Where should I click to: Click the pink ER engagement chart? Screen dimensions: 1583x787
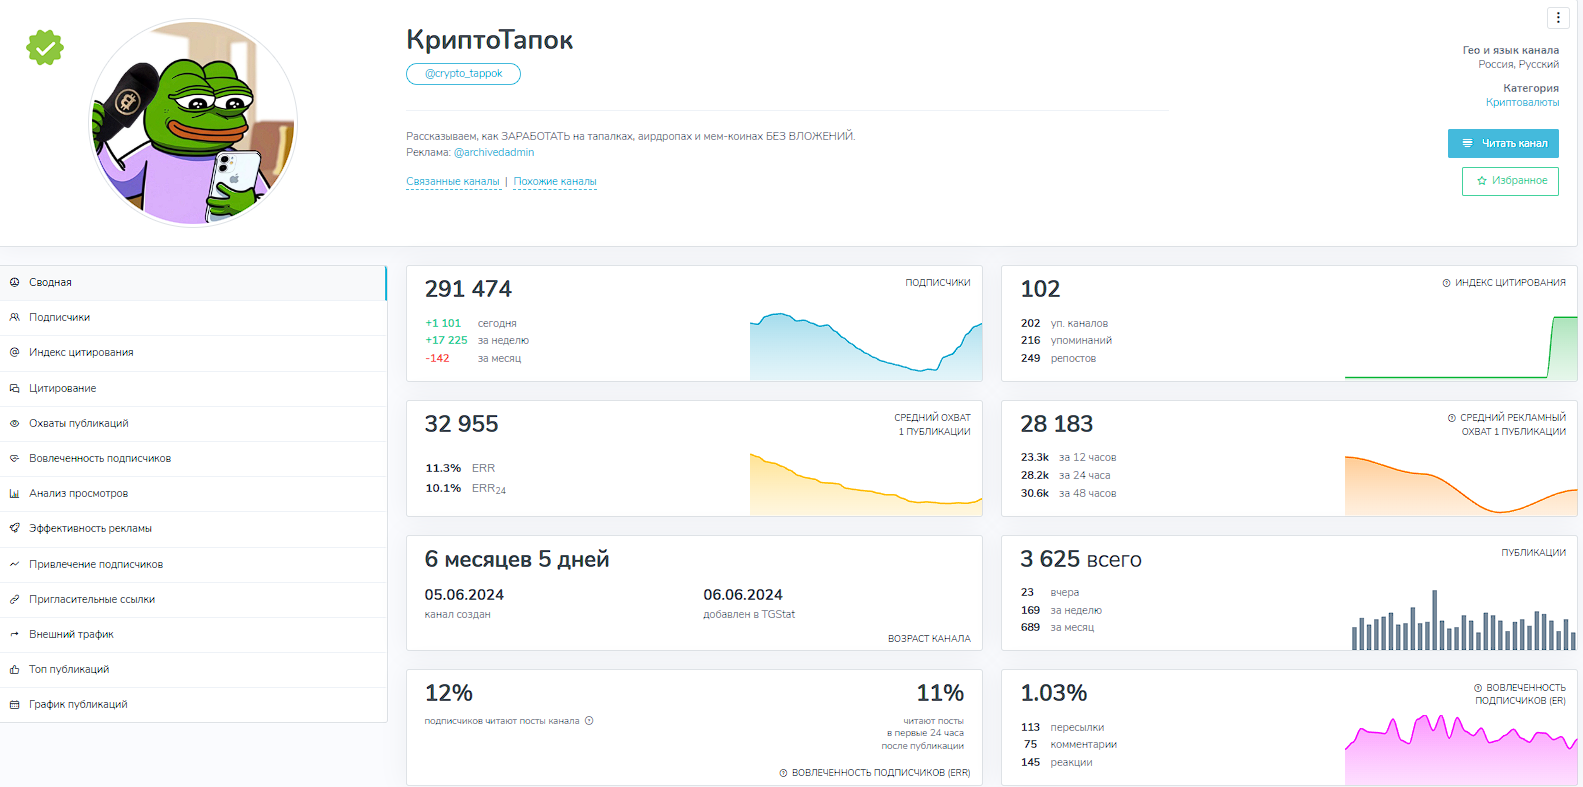(x=1461, y=750)
